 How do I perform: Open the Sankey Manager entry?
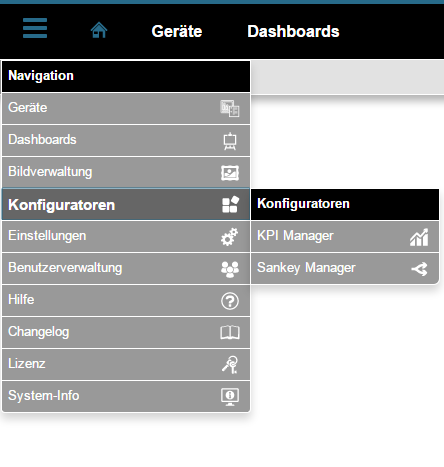tap(345, 268)
